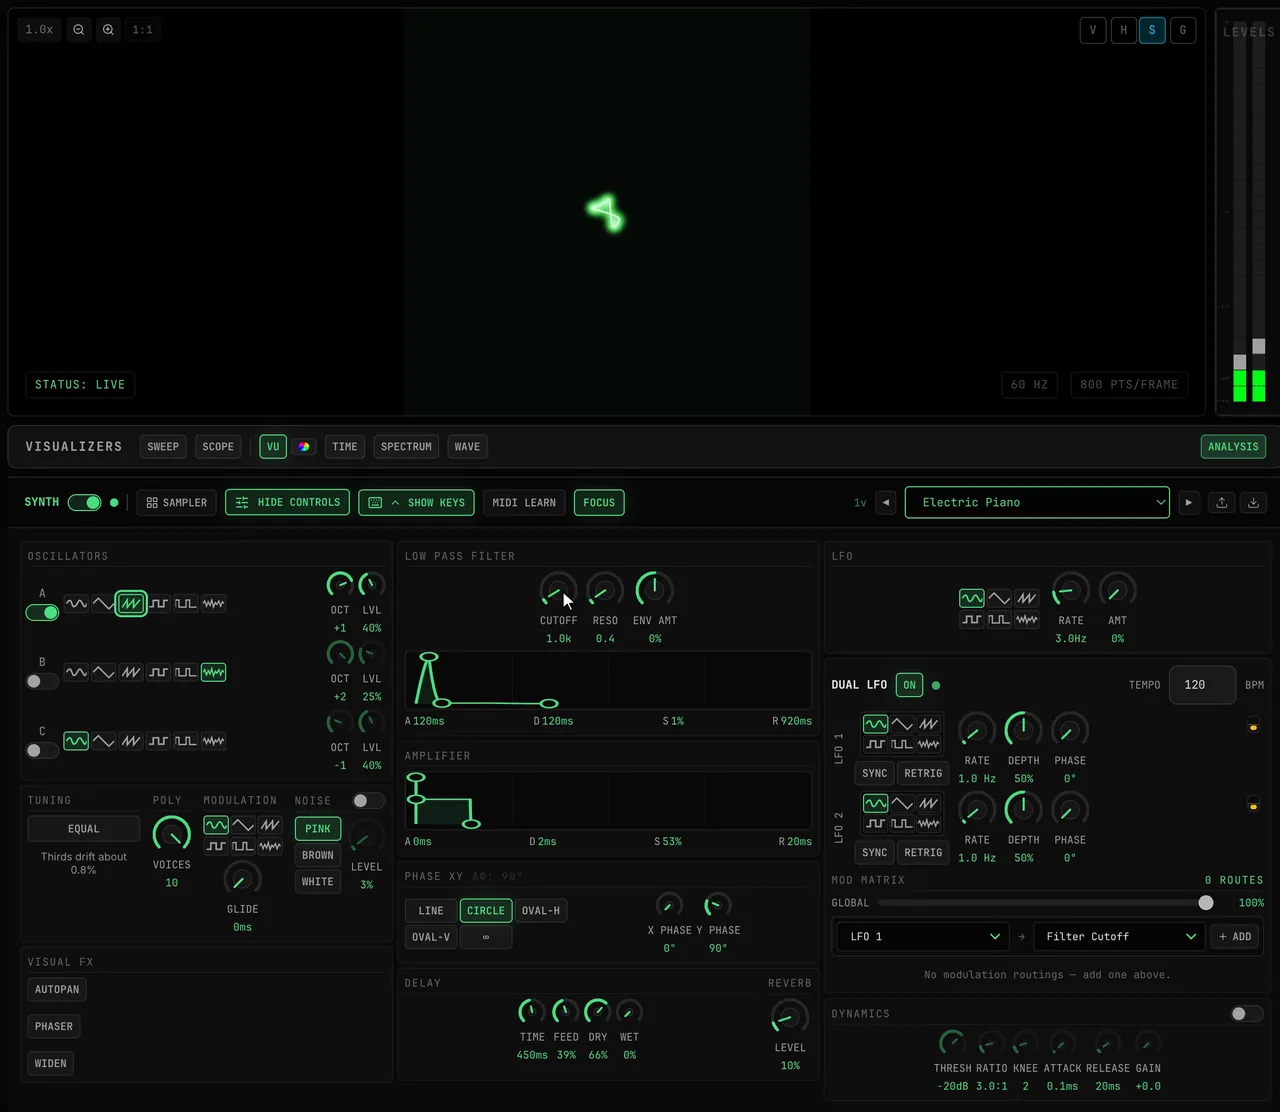Open the color wheel visualizer option
1280x1112 pixels.
(x=304, y=447)
